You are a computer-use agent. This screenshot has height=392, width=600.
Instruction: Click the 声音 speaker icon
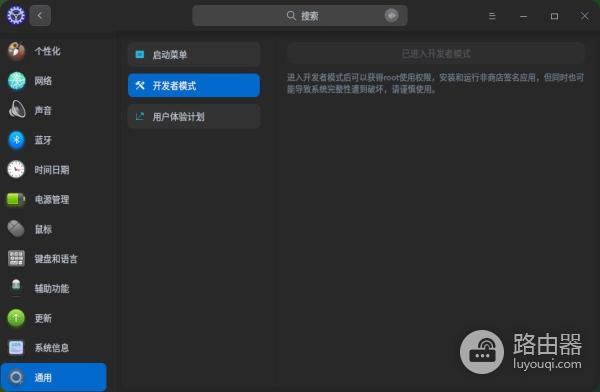[16, 110]
